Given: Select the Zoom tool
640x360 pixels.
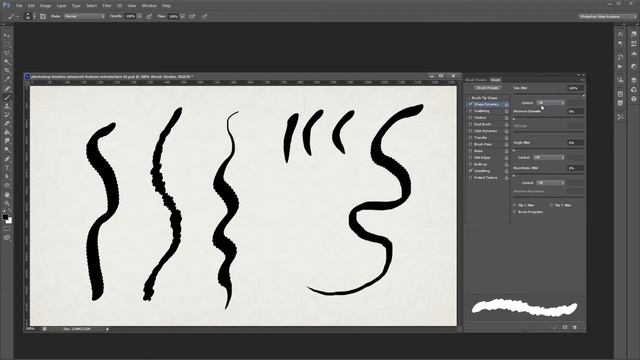Looking at the screenshot, I should pyautogui.click(x=7, y=203).
